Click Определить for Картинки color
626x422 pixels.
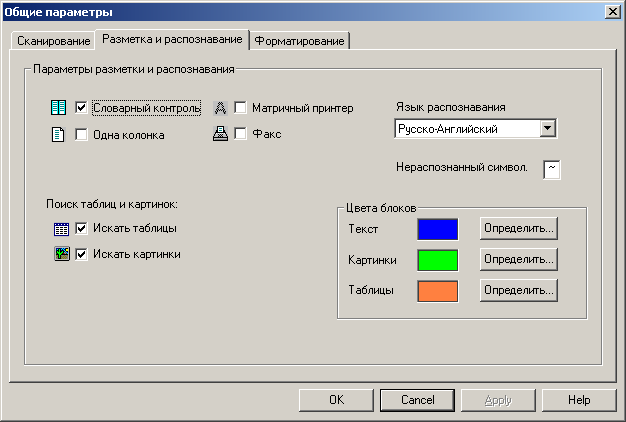519,260
